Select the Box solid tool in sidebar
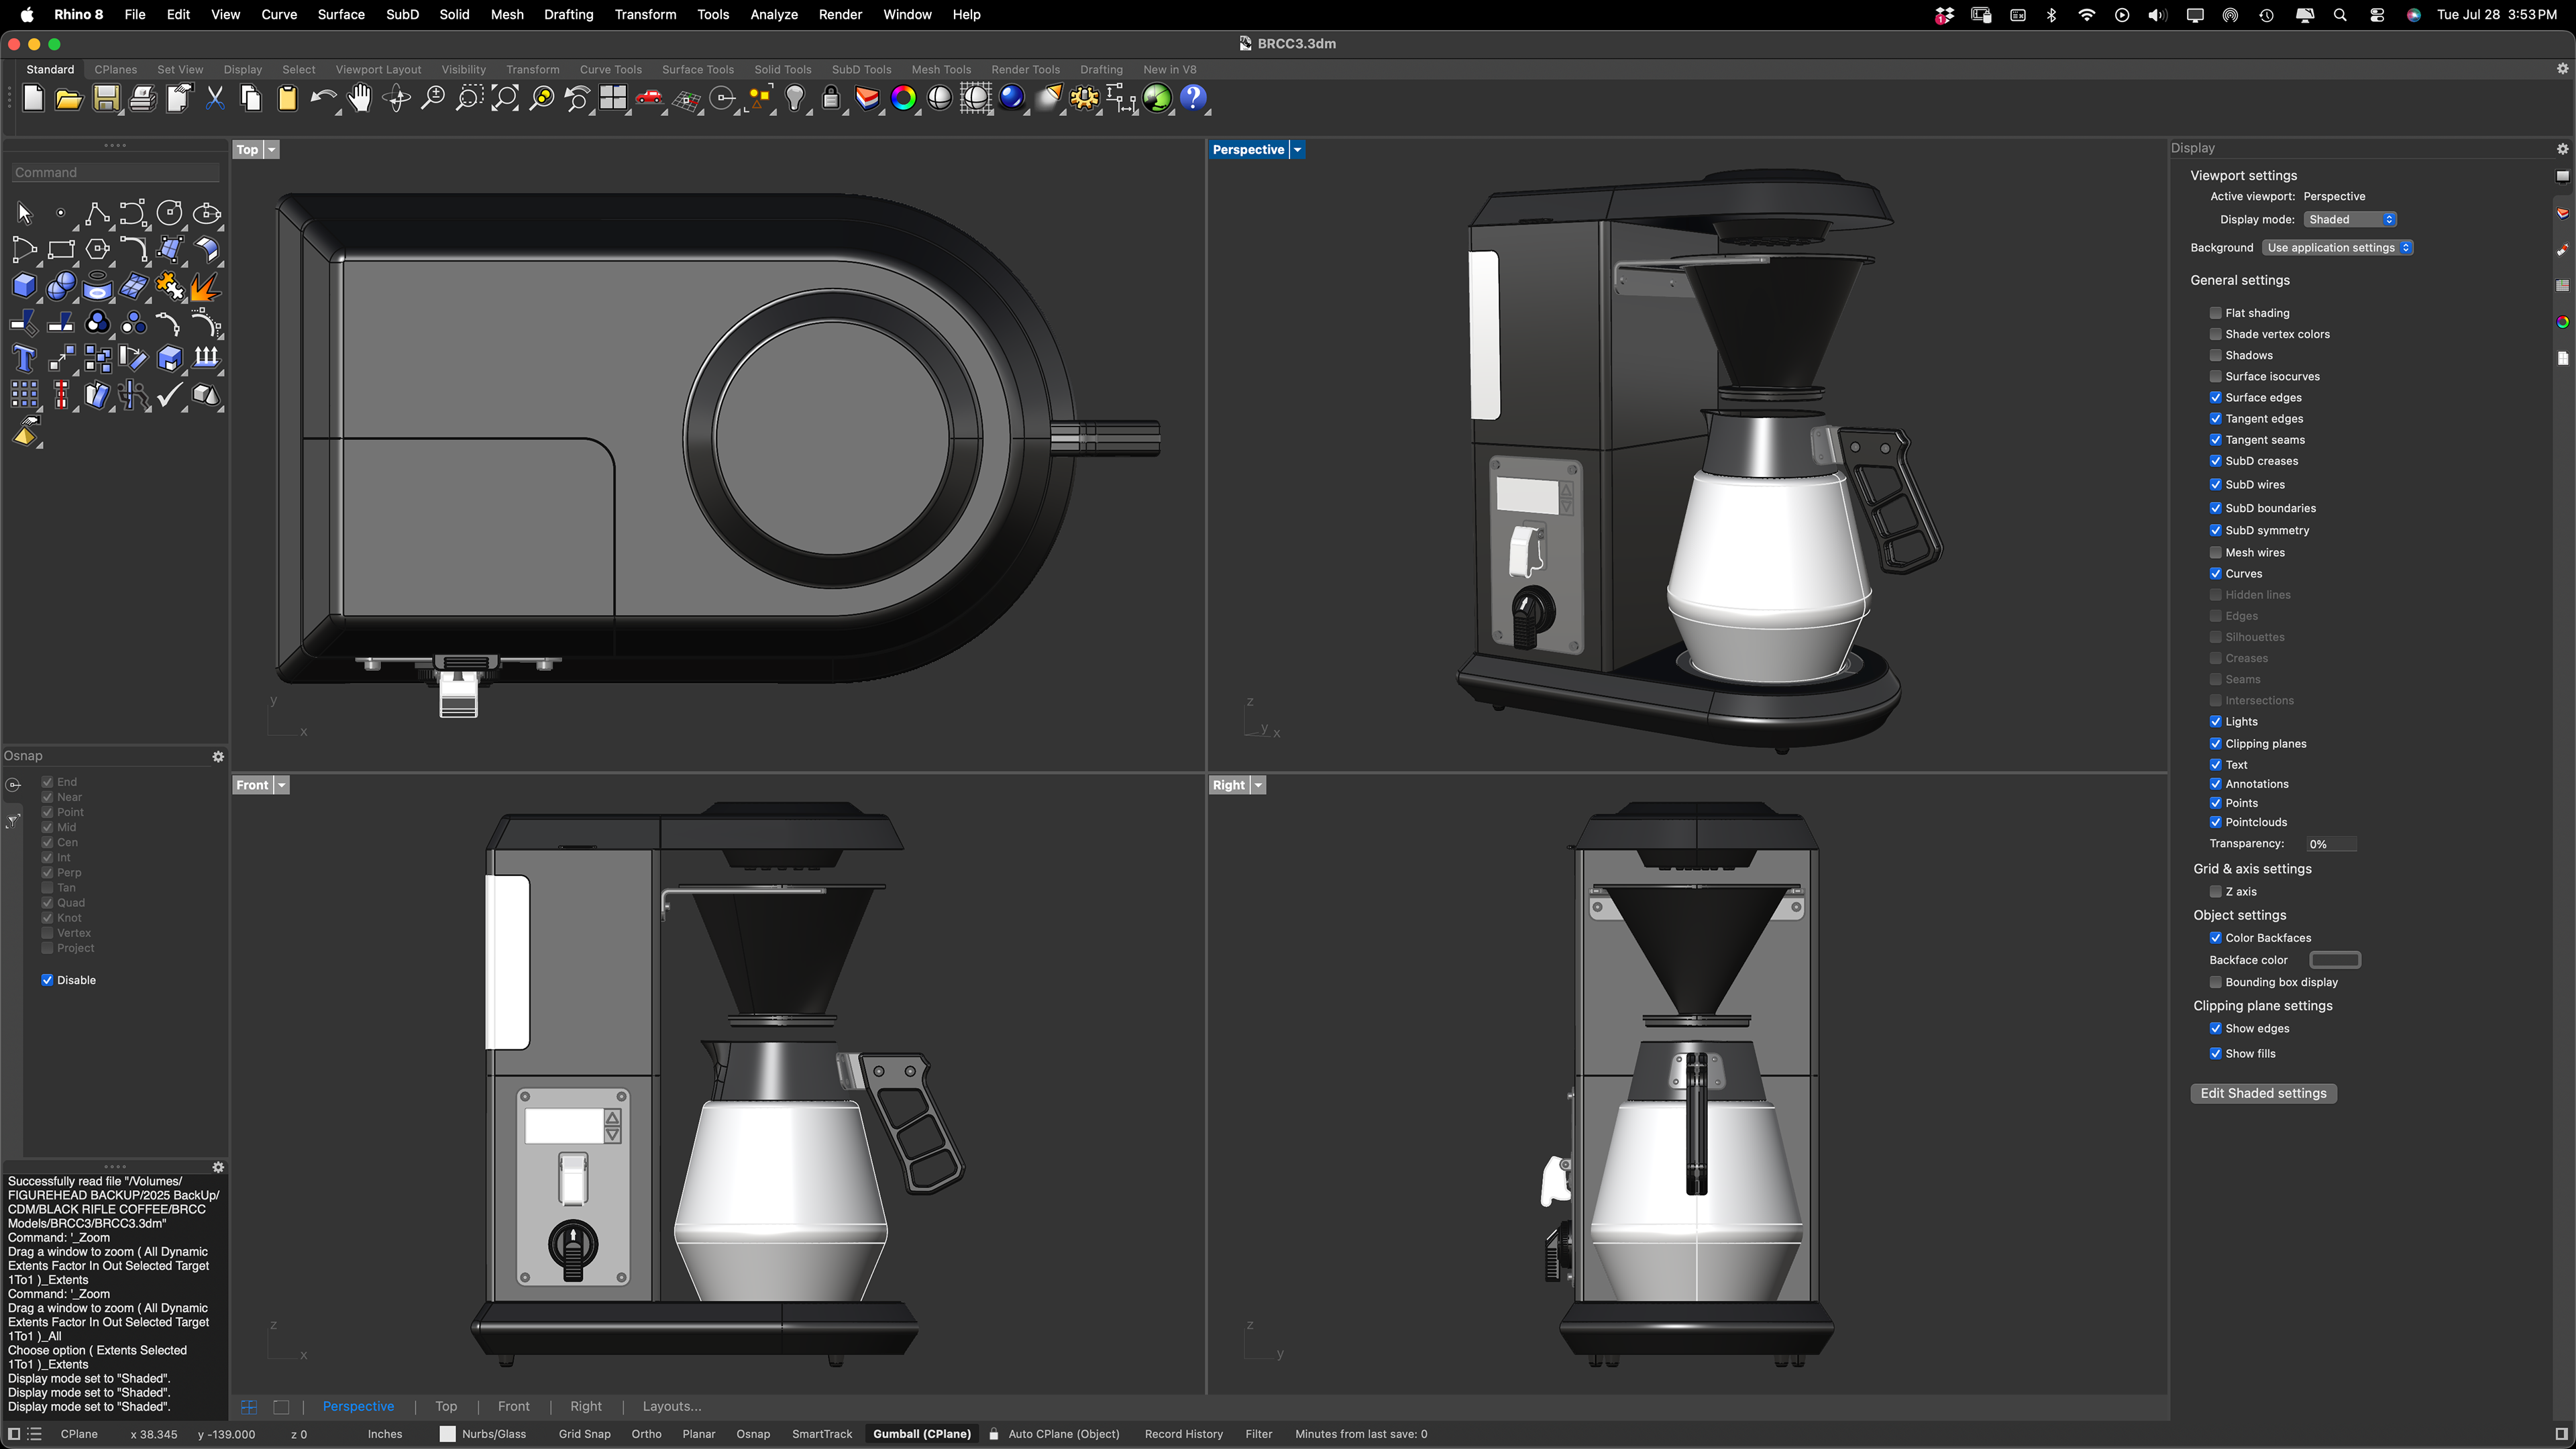The height and width of the screenshot is (1449, 2576). pos(24,287)
